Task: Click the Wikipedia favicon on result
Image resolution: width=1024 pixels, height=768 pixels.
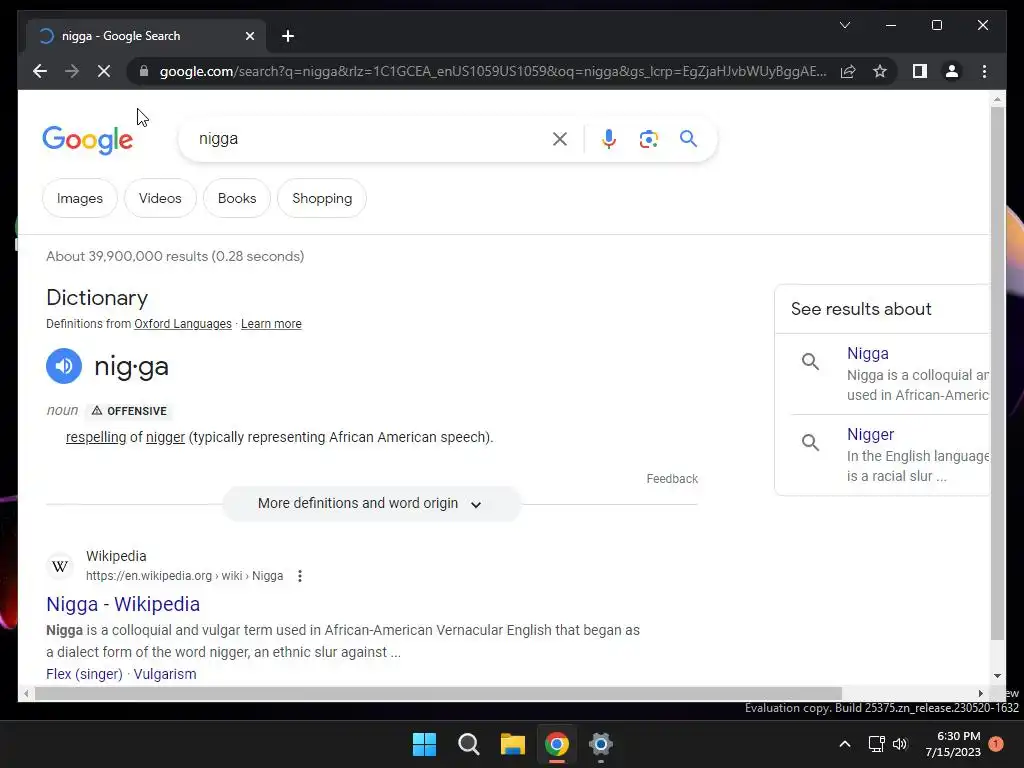Action: (60, 566)
